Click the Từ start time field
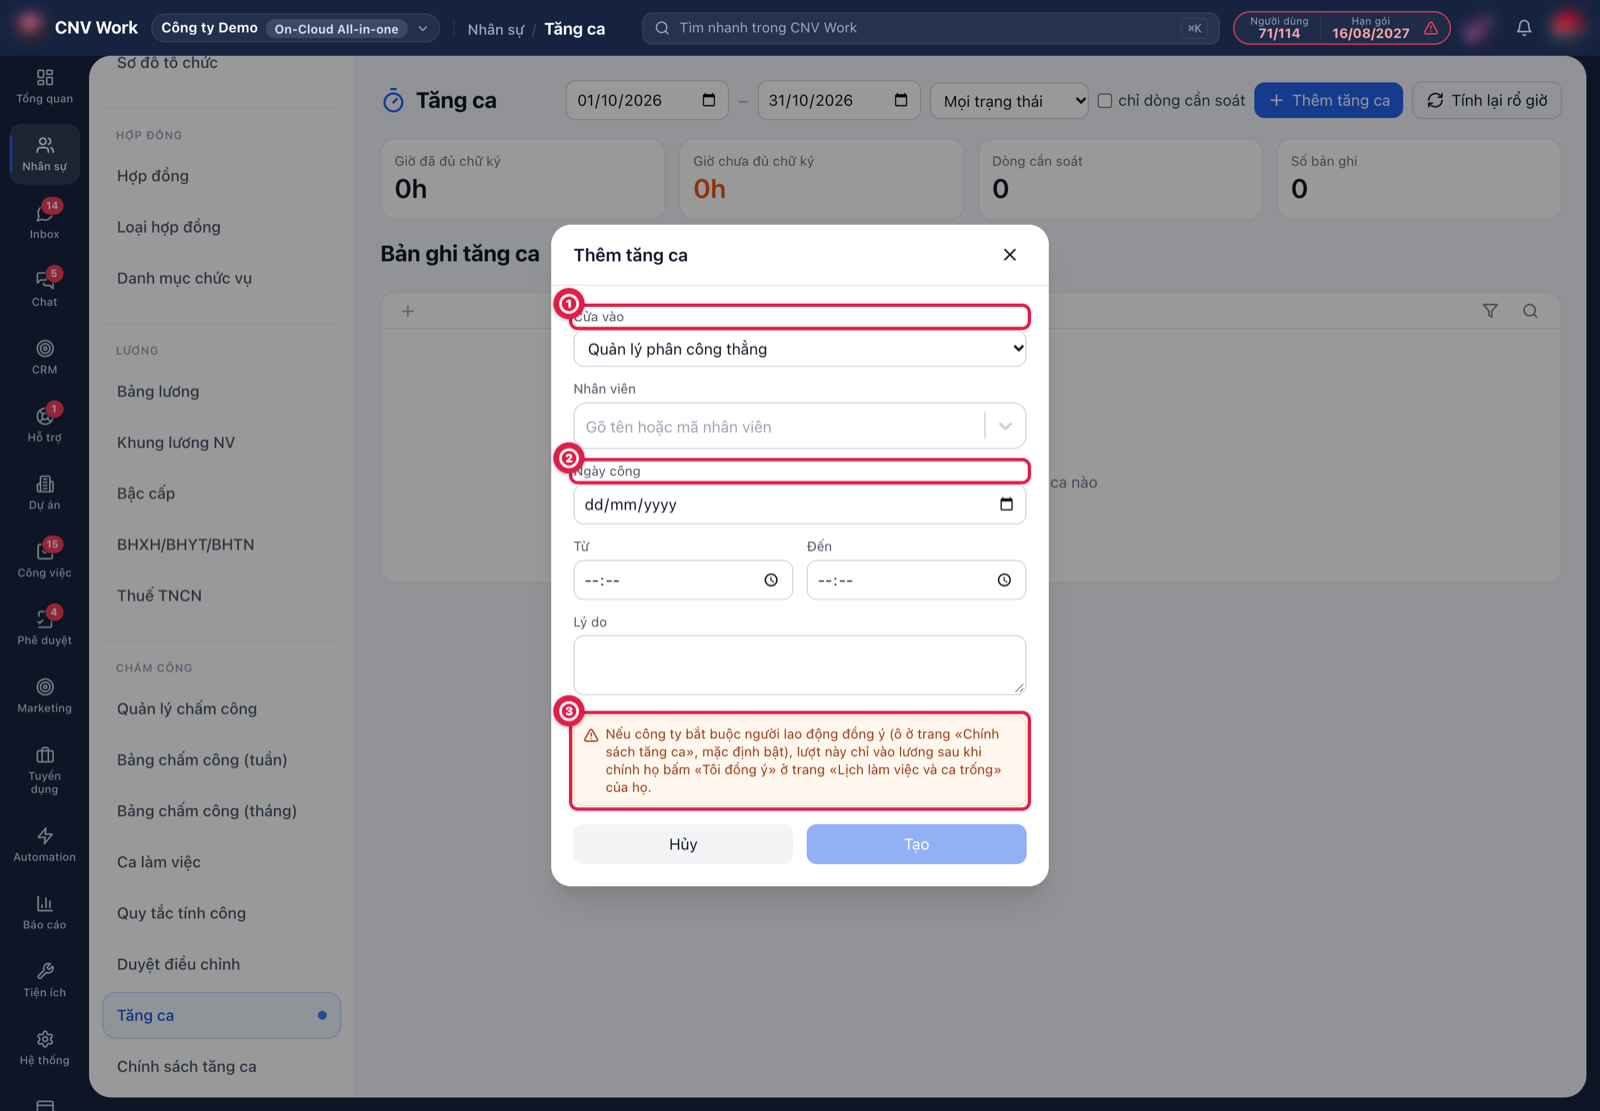Screen dimensions: 1600x1111 [683, 580]
